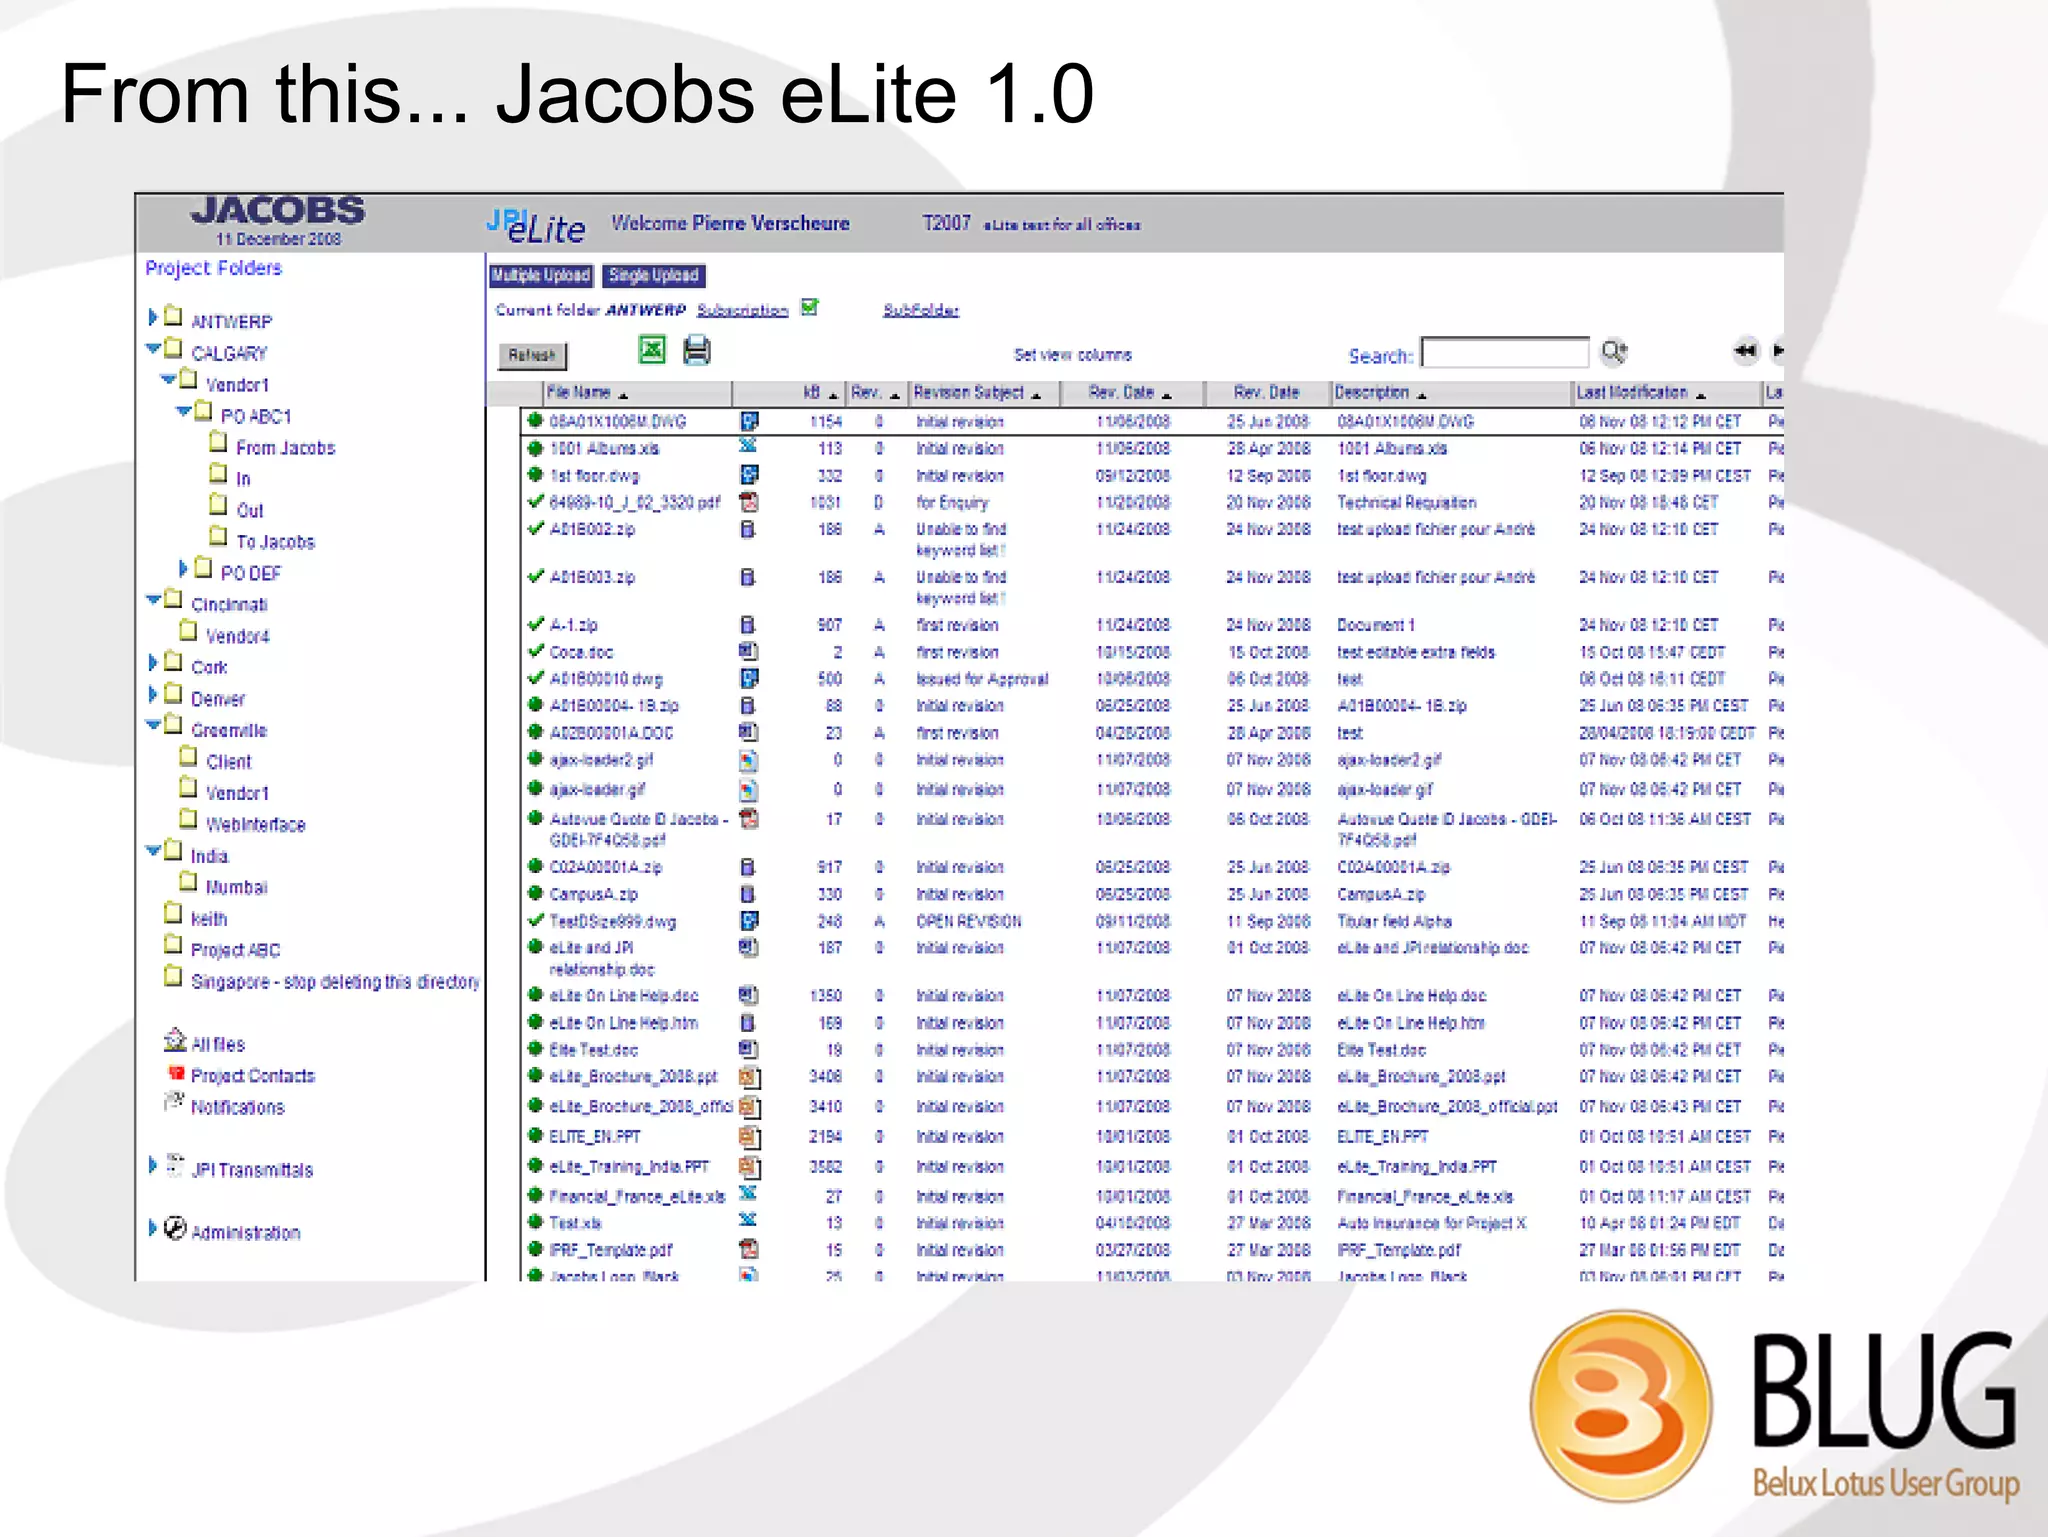
Task: Export the file list to Excel
Action: [x=652, y=349]
